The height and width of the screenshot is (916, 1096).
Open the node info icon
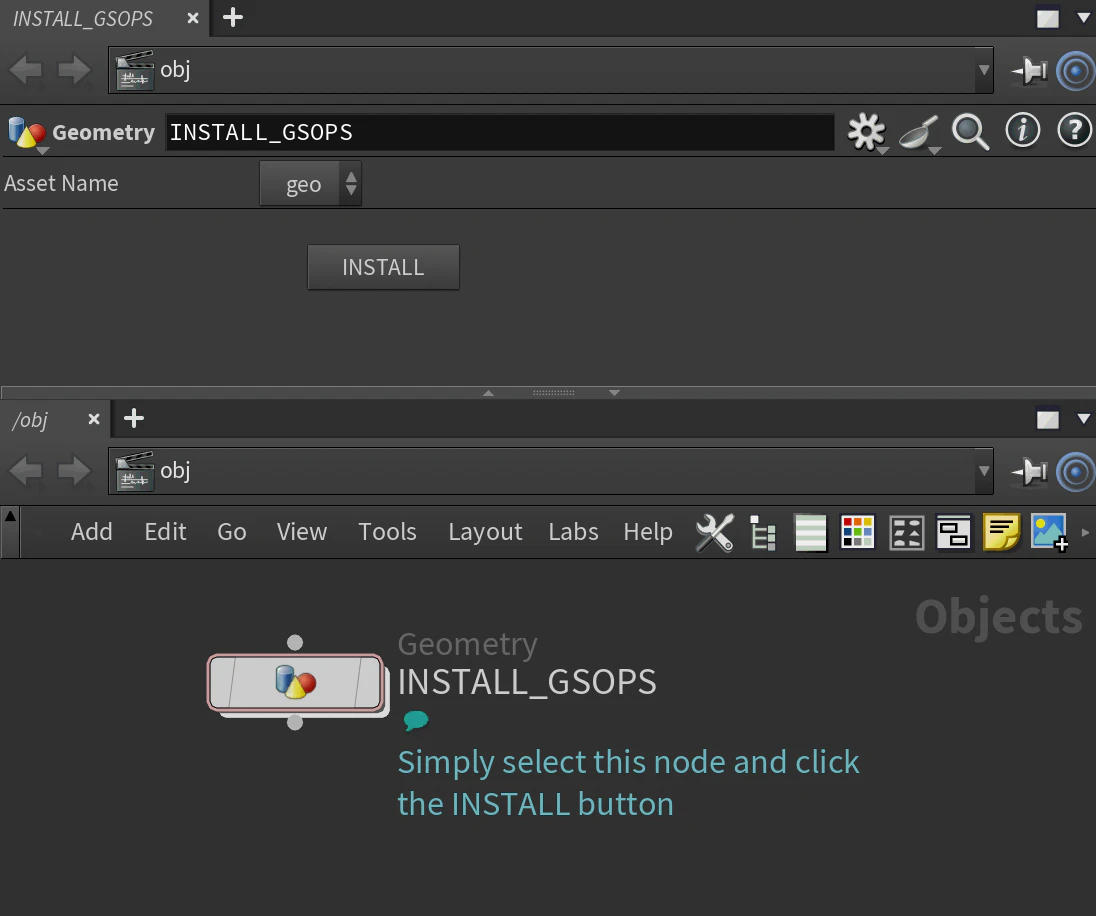coord(1023,131)
